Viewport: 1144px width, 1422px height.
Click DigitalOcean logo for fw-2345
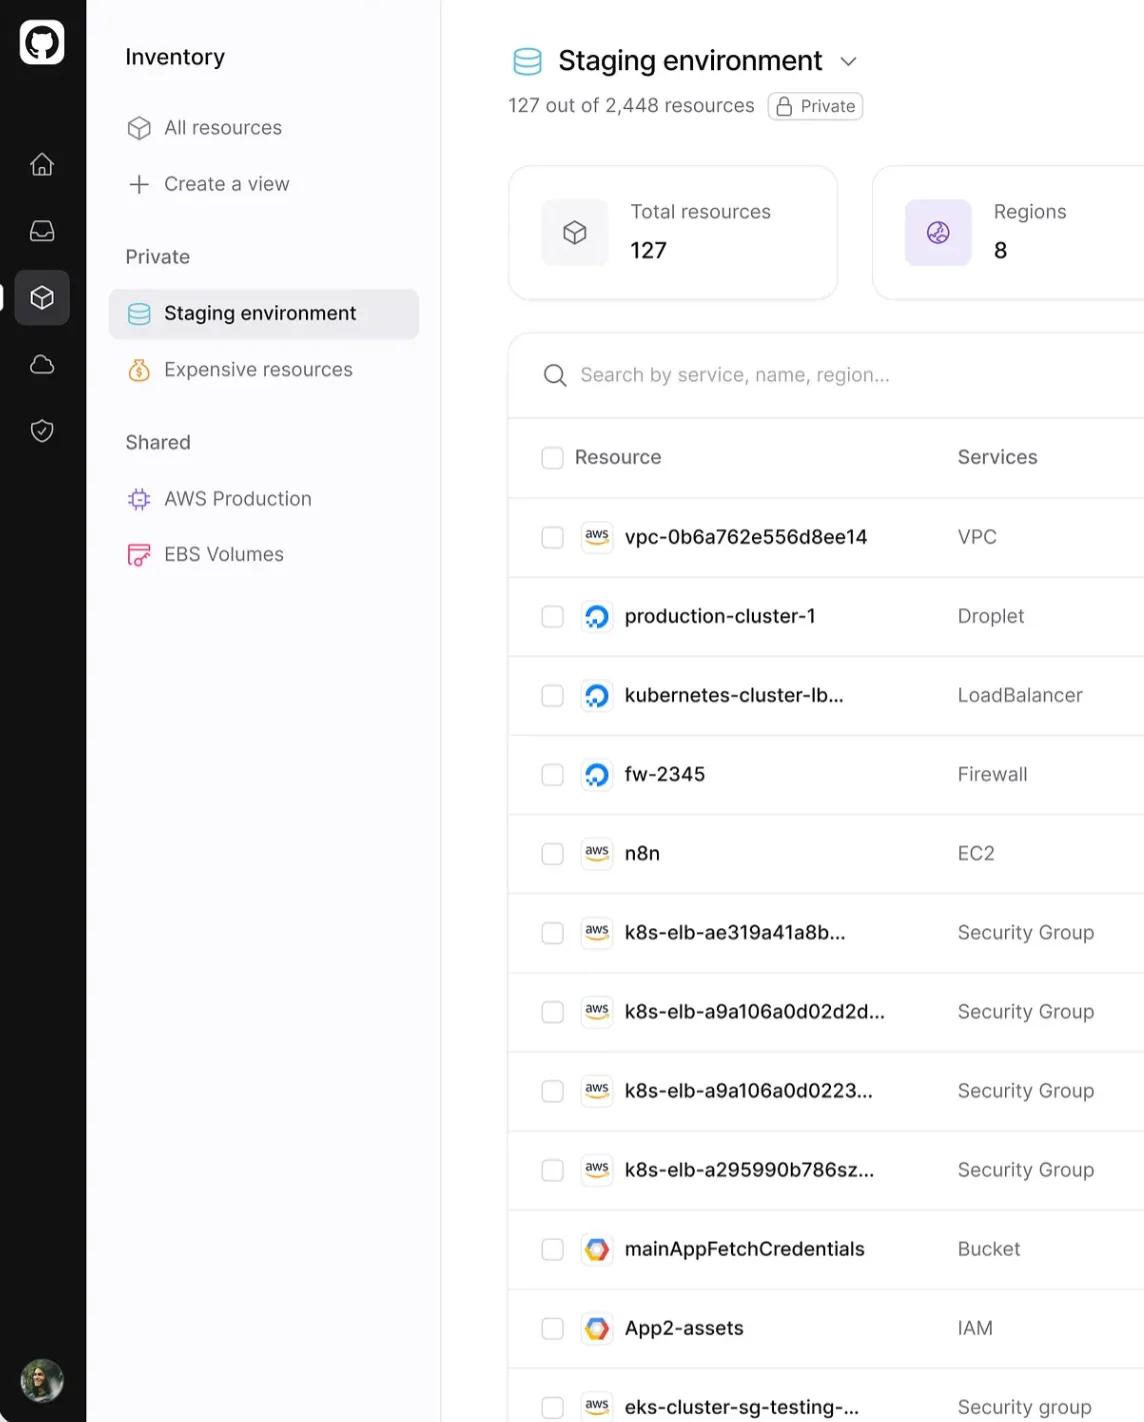pyautogui.click(x=597, y=774)
